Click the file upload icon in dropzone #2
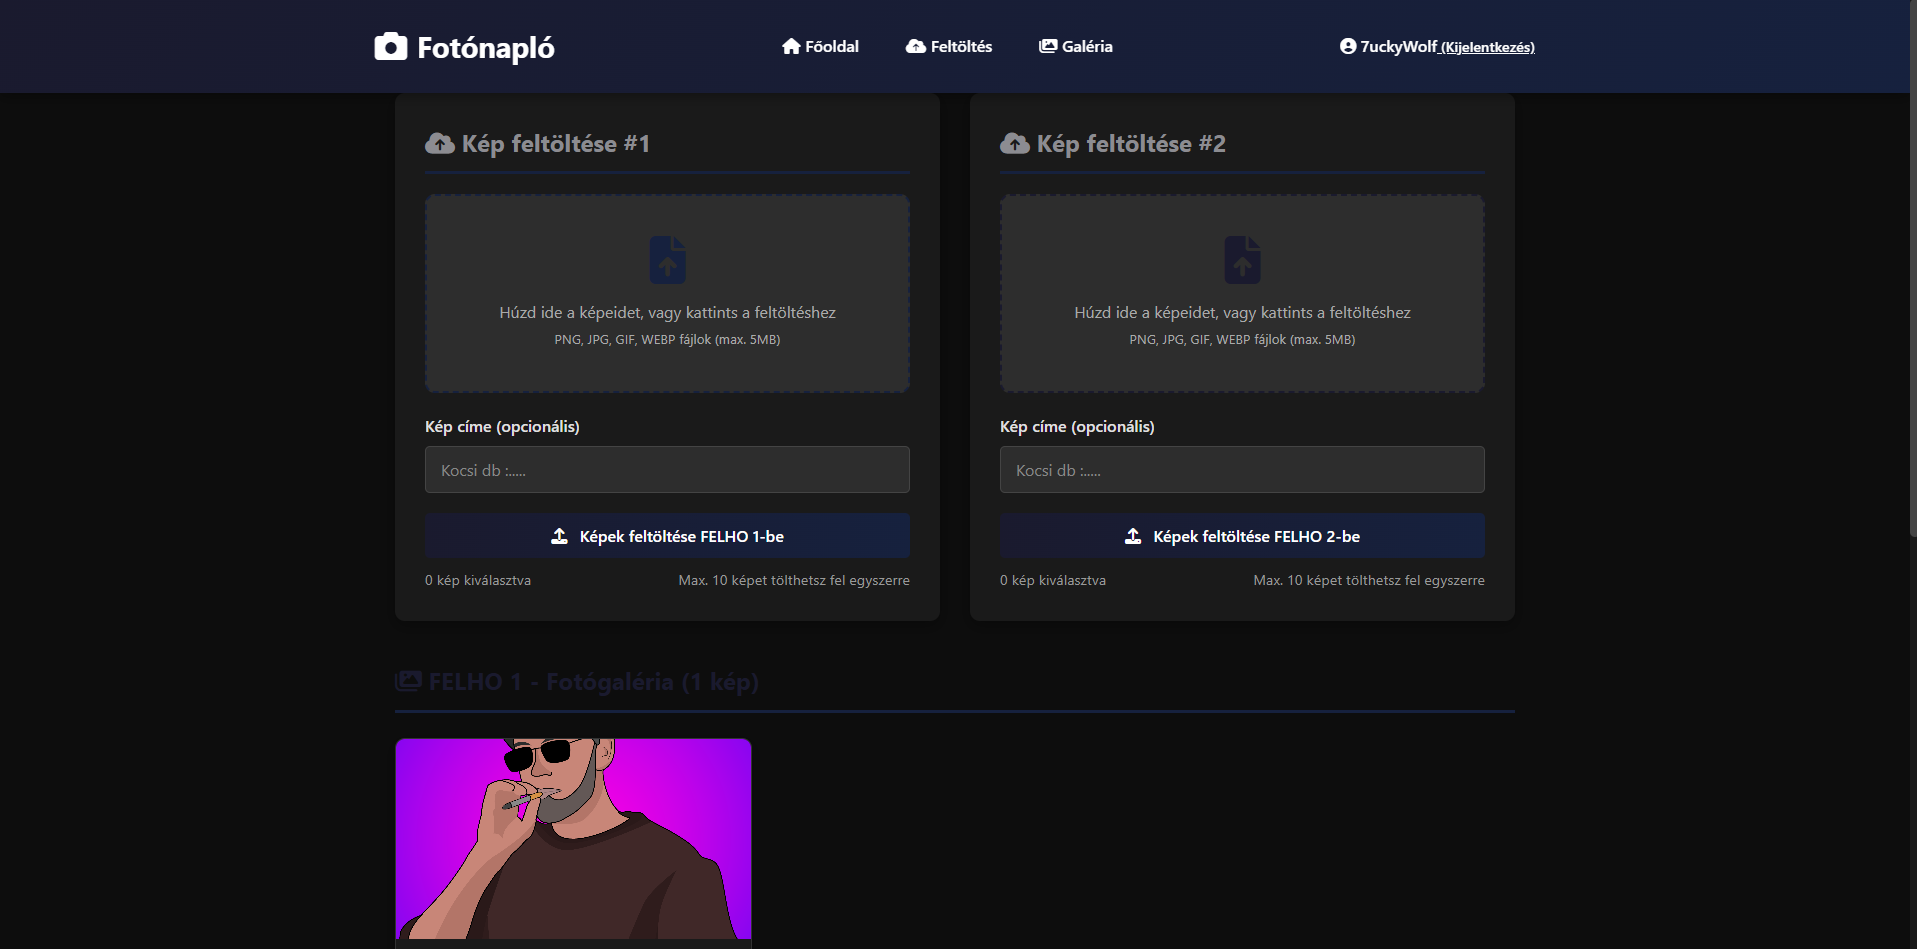The image size is (1917, 949). pyautogui.click(x=1243, y=260)
